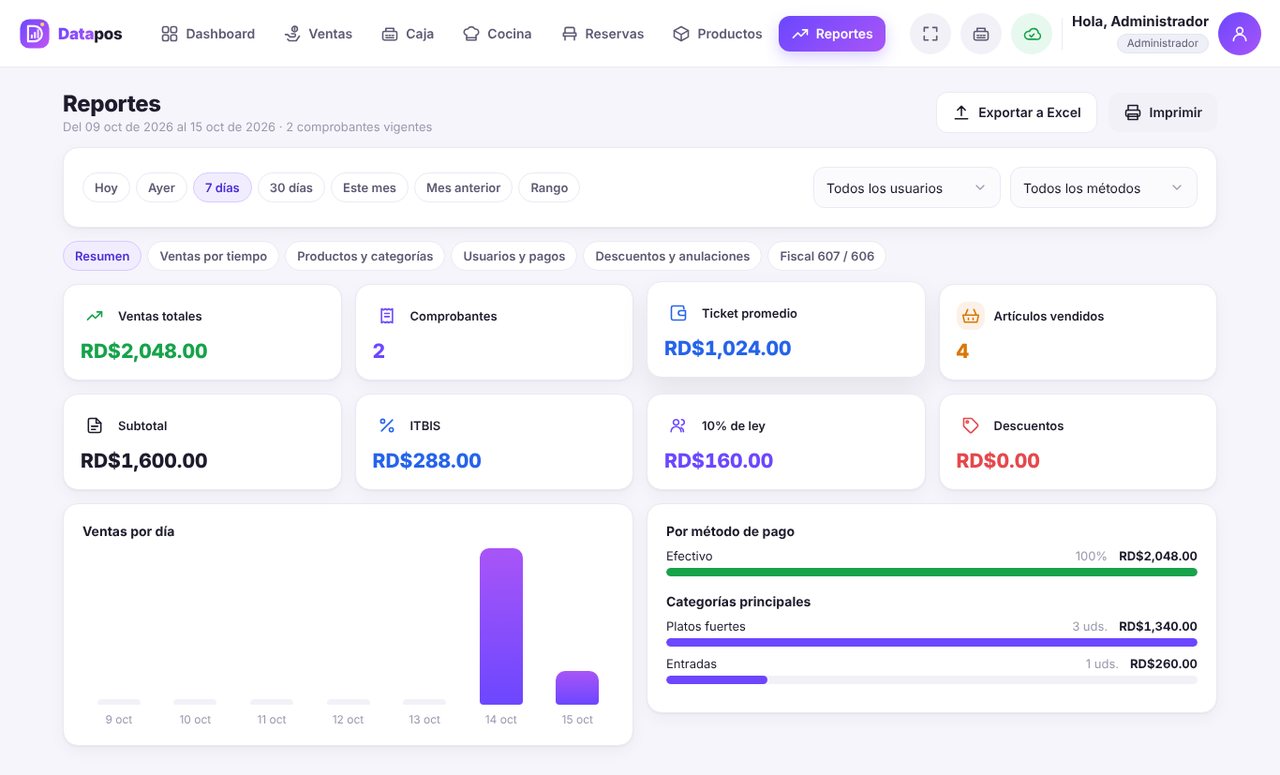Screen dimensions: 1280x775
Task: Switch to Ventas por tiempo tab
Action: (x=213, y=256)
